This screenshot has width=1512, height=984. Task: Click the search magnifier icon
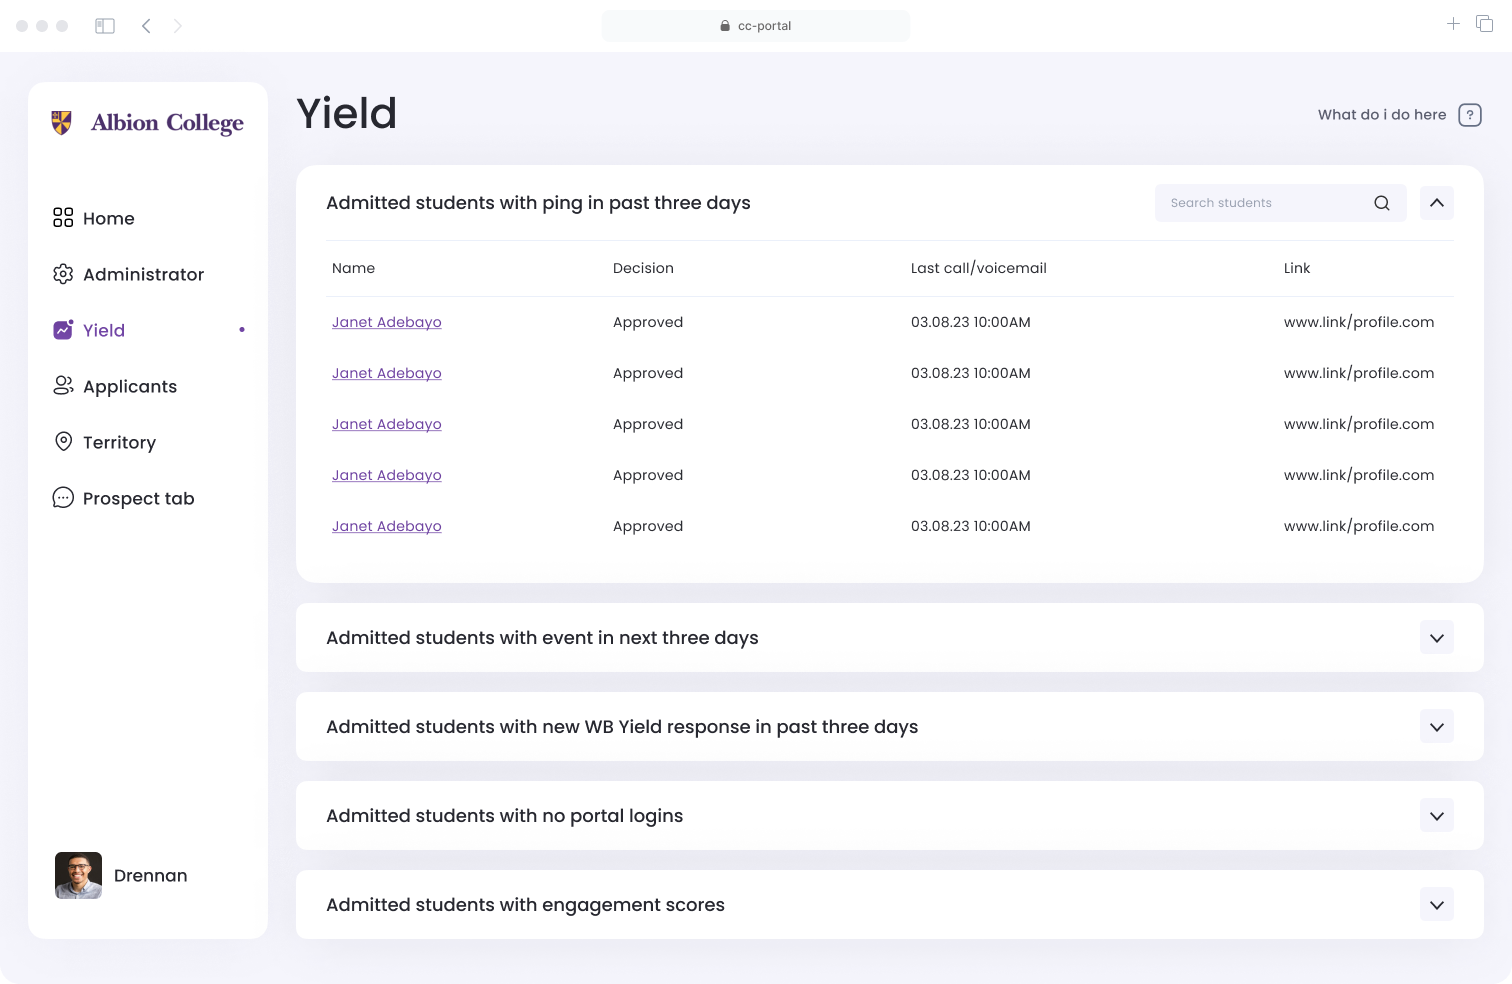point(1382,203)
